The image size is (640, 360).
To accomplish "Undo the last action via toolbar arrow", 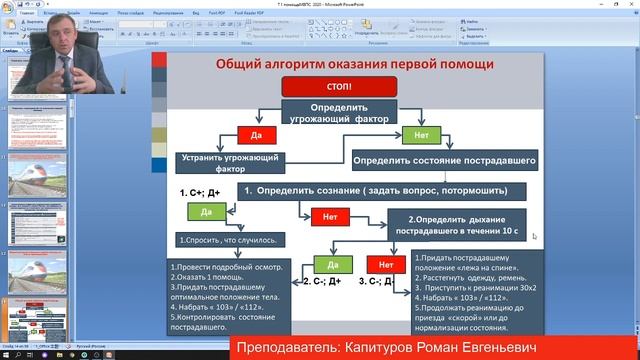I will coord(27,4).
